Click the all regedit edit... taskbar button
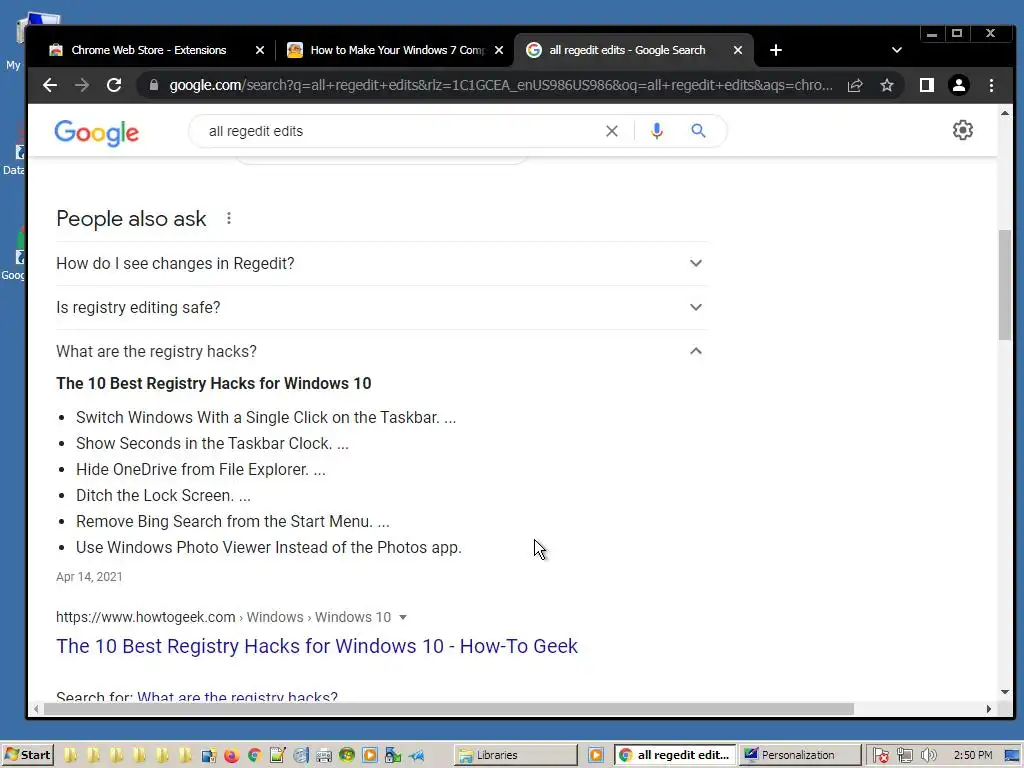The height and width of the screenshot is (768, 1024). point(675,756)
